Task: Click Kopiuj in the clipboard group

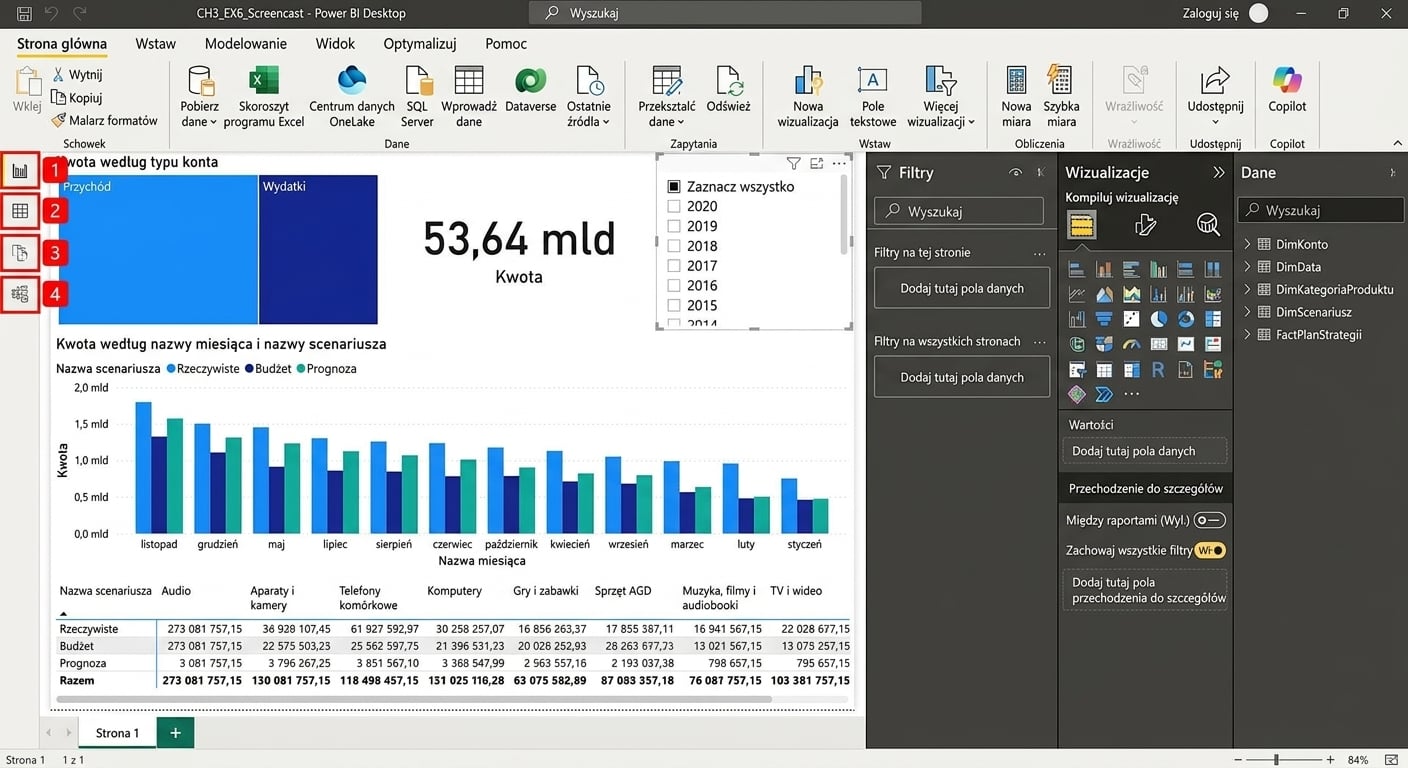Action: coord(77,98)
